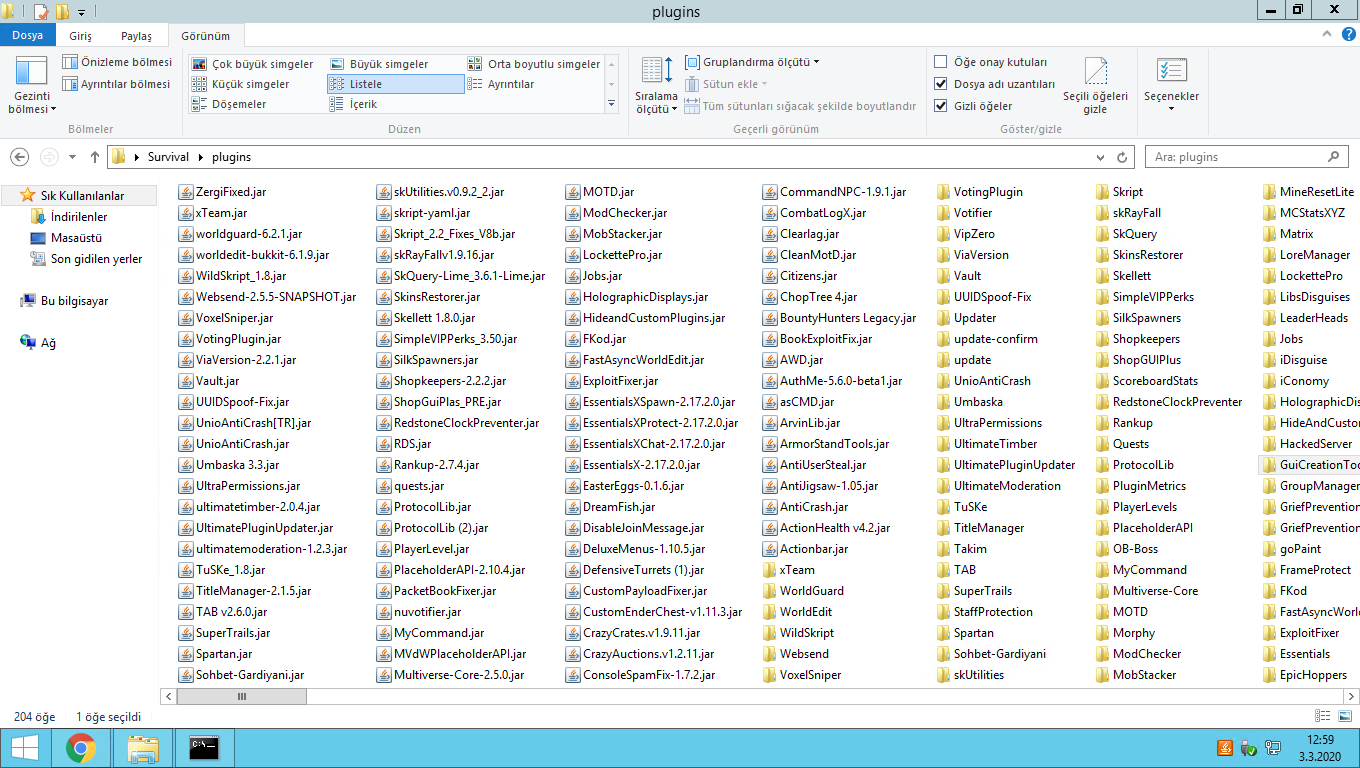Open Quick Access Toolbar customize dropdown
This screenshot has height=768, width=1360.
tap(81, 12)
